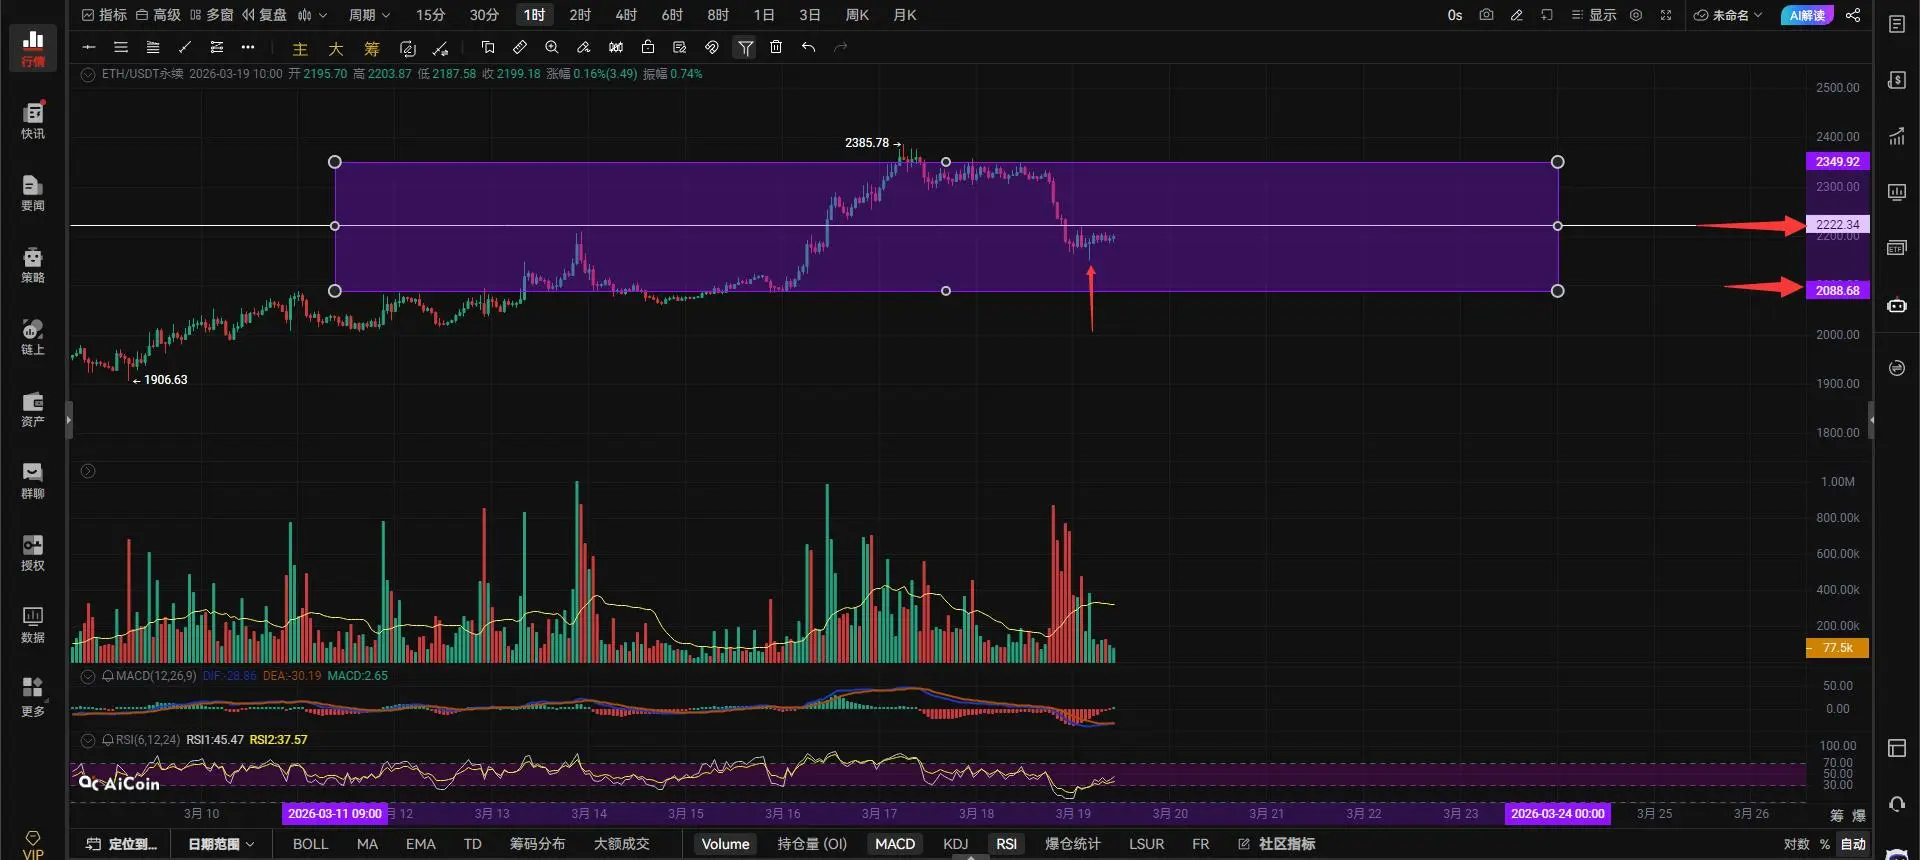Open the 策略 strategy robot sidebar
The height and width of the screenshot is (860, 1920).
(33, 265)
